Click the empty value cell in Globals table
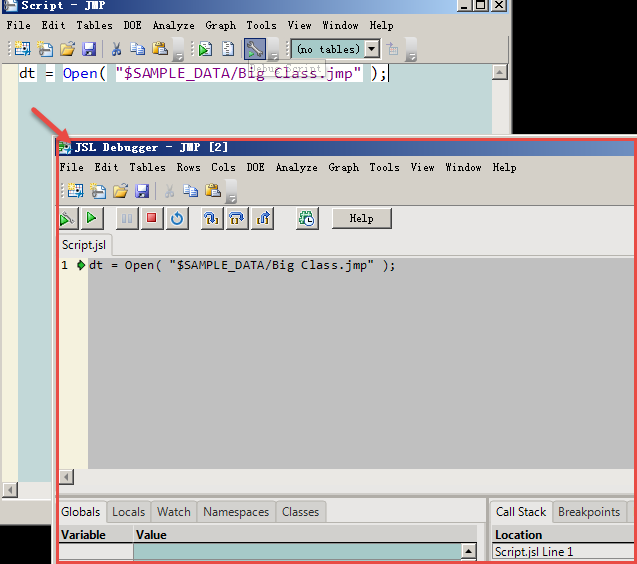Viewport: 637px width, 564px height. coord(297,551)
